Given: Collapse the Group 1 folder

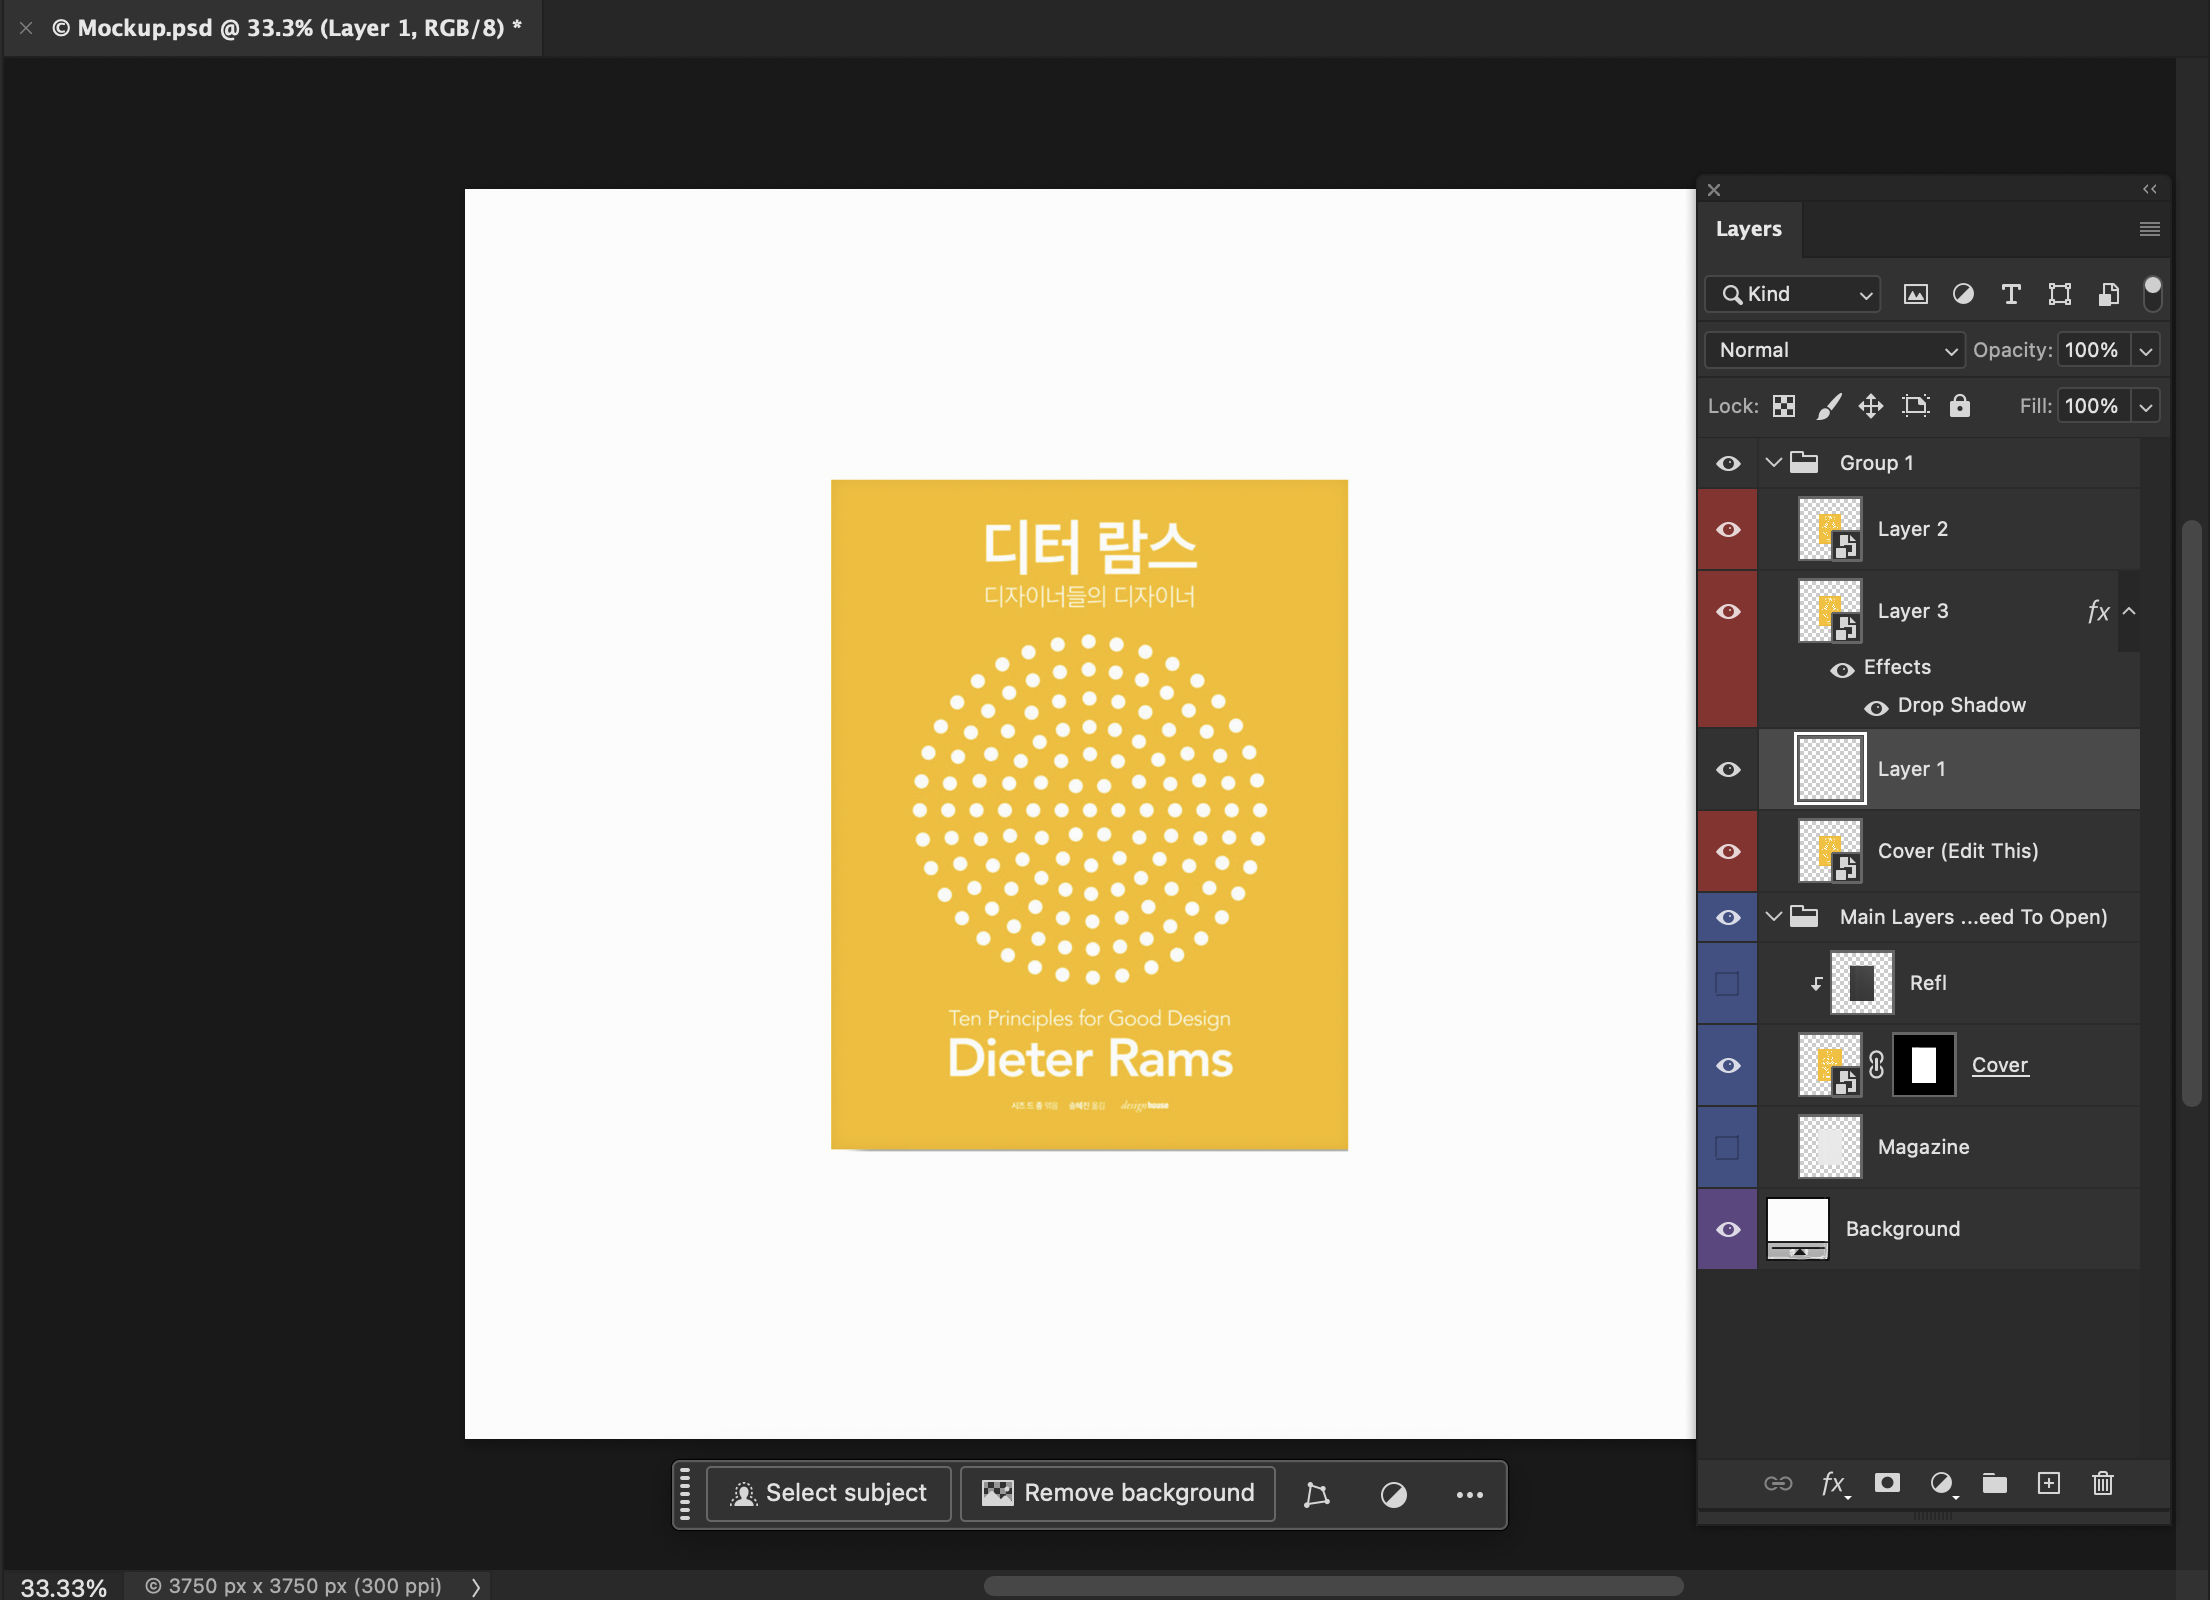Looking at the screenshot, I should 1774,462.
